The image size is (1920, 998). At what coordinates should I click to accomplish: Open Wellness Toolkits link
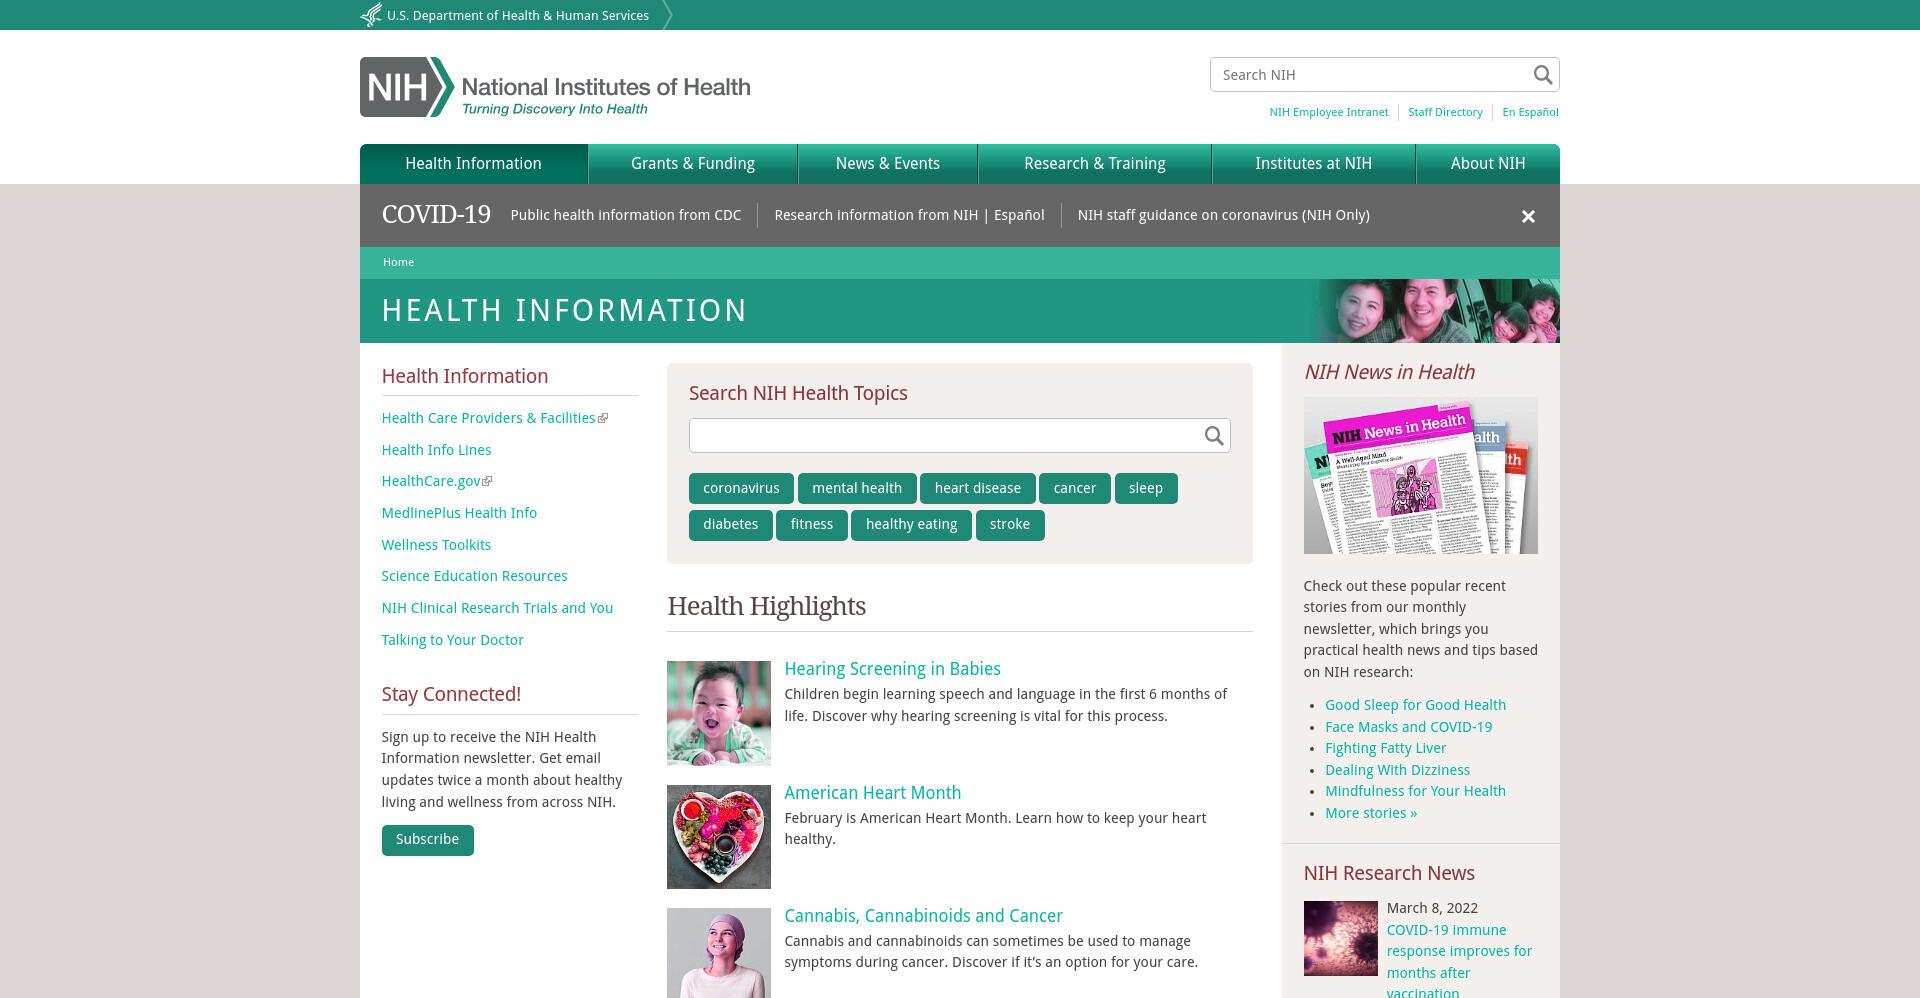tap(436, 545)
